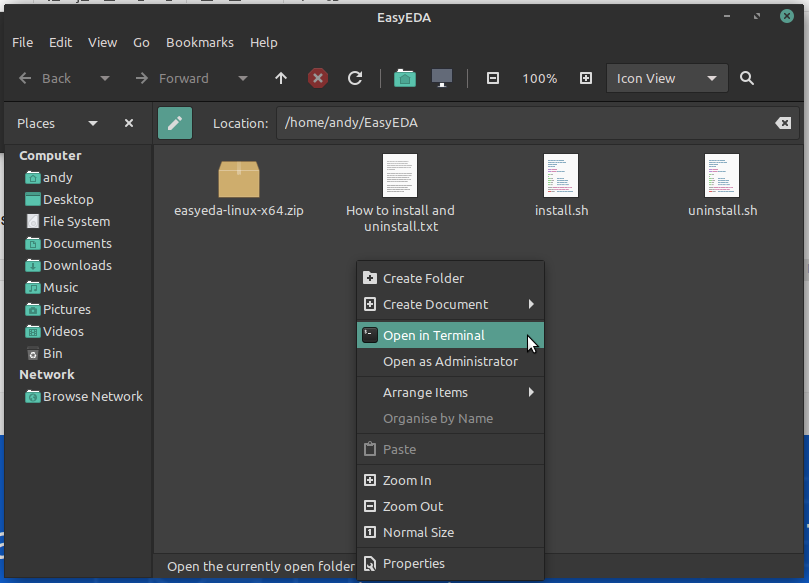Screen dimensions: 809x583
Task: Choose Open in Terminal
Action: [450, 335]
